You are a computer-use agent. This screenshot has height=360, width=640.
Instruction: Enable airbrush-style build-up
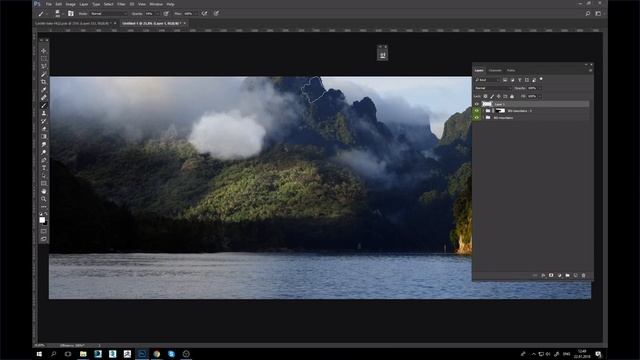click(204, 13)
